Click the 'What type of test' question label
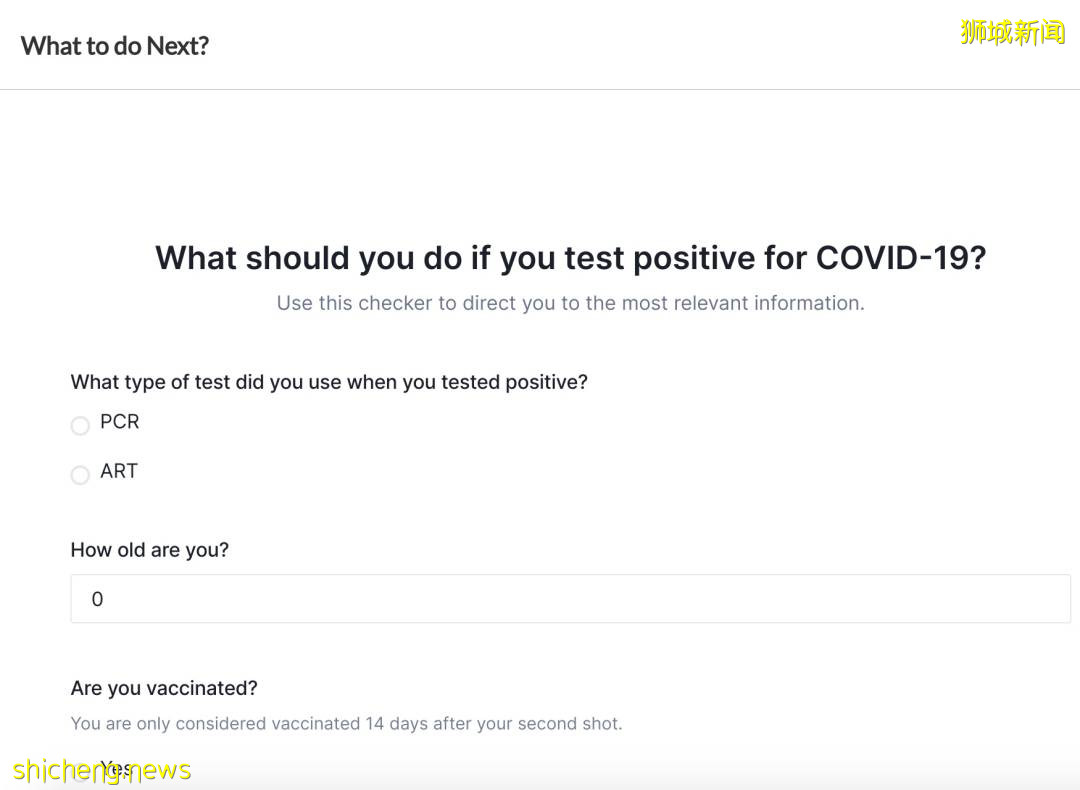 tap(329, 382)
